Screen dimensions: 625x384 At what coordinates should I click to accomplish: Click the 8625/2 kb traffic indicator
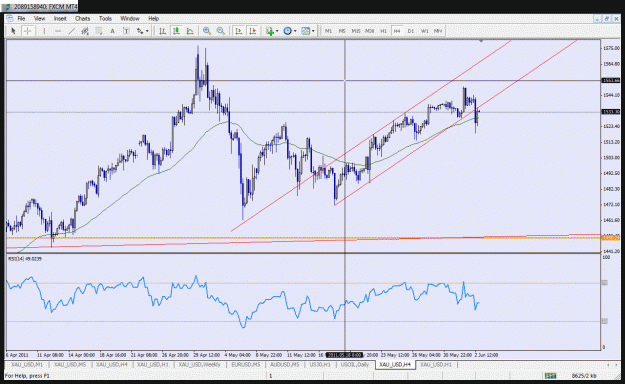(584, 375)
